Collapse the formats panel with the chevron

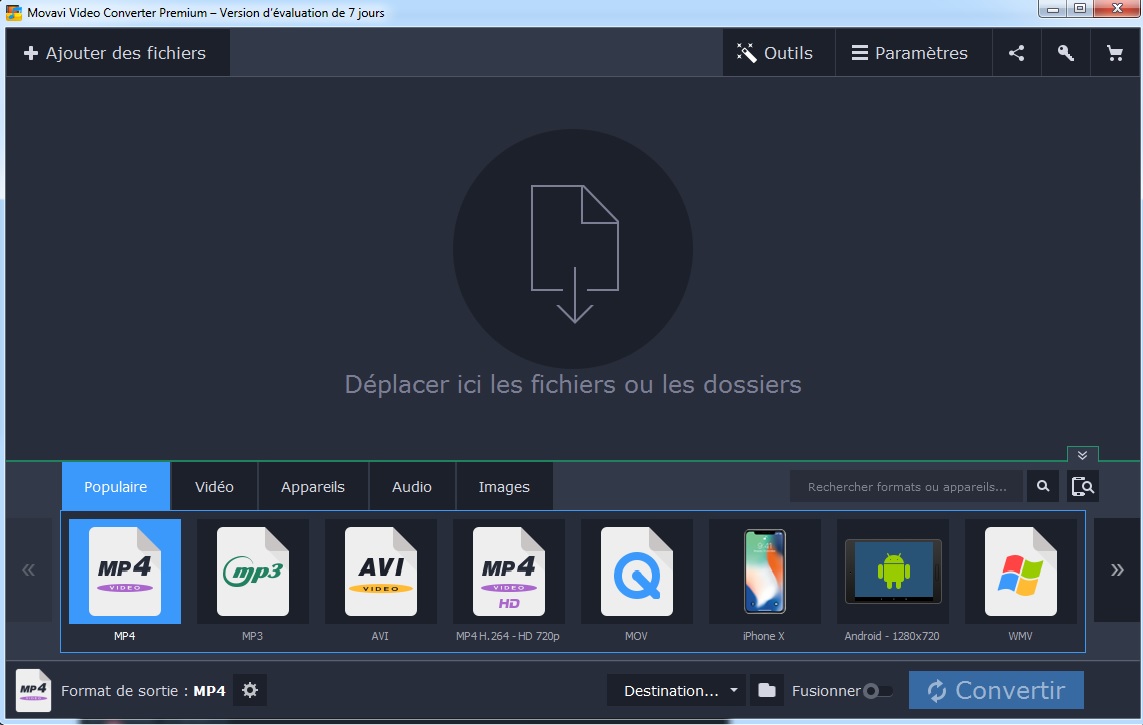coord(1081,454)
